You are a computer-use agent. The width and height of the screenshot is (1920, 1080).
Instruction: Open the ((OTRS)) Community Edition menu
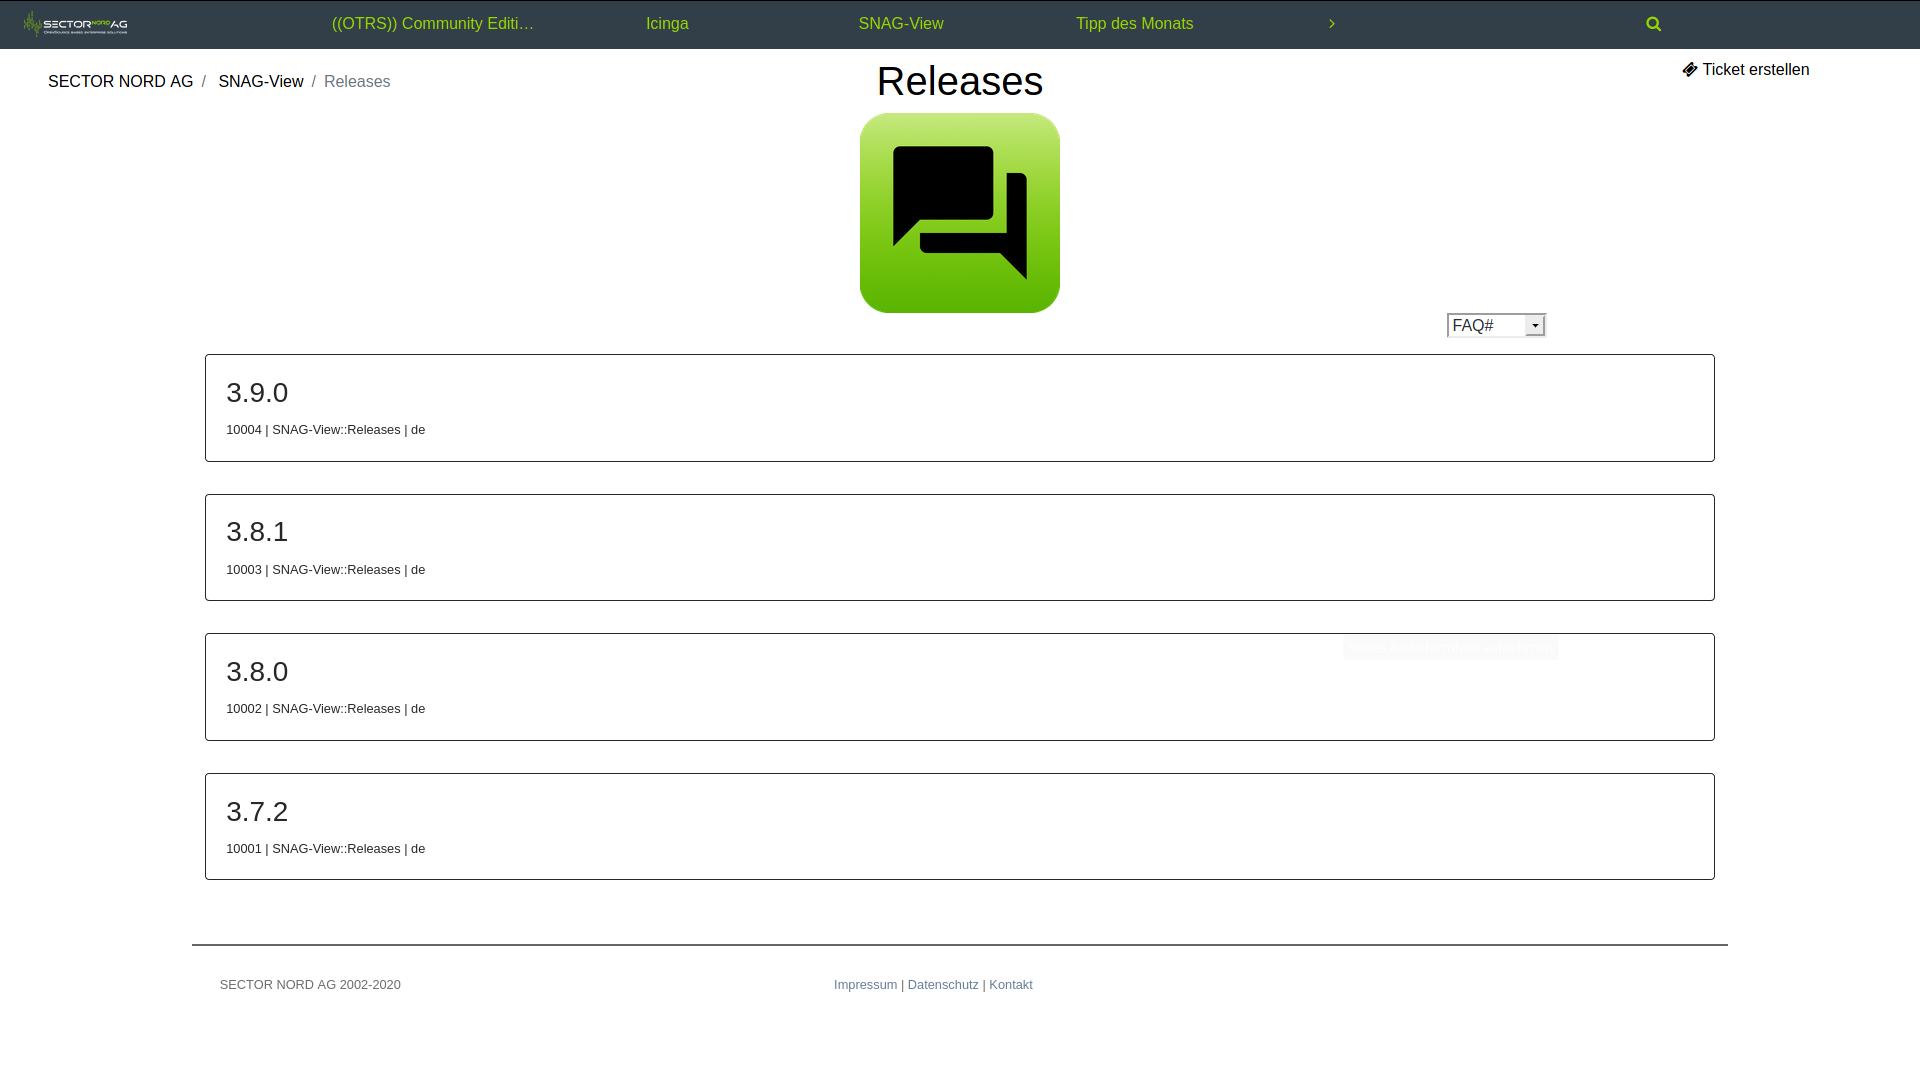pos(432,24)
